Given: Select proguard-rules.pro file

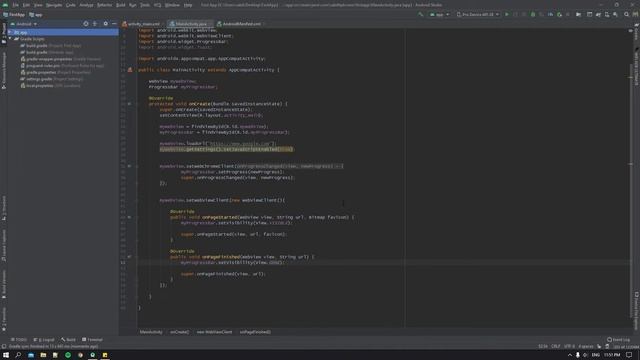Looking at the screenshot, I should (62, 65).
